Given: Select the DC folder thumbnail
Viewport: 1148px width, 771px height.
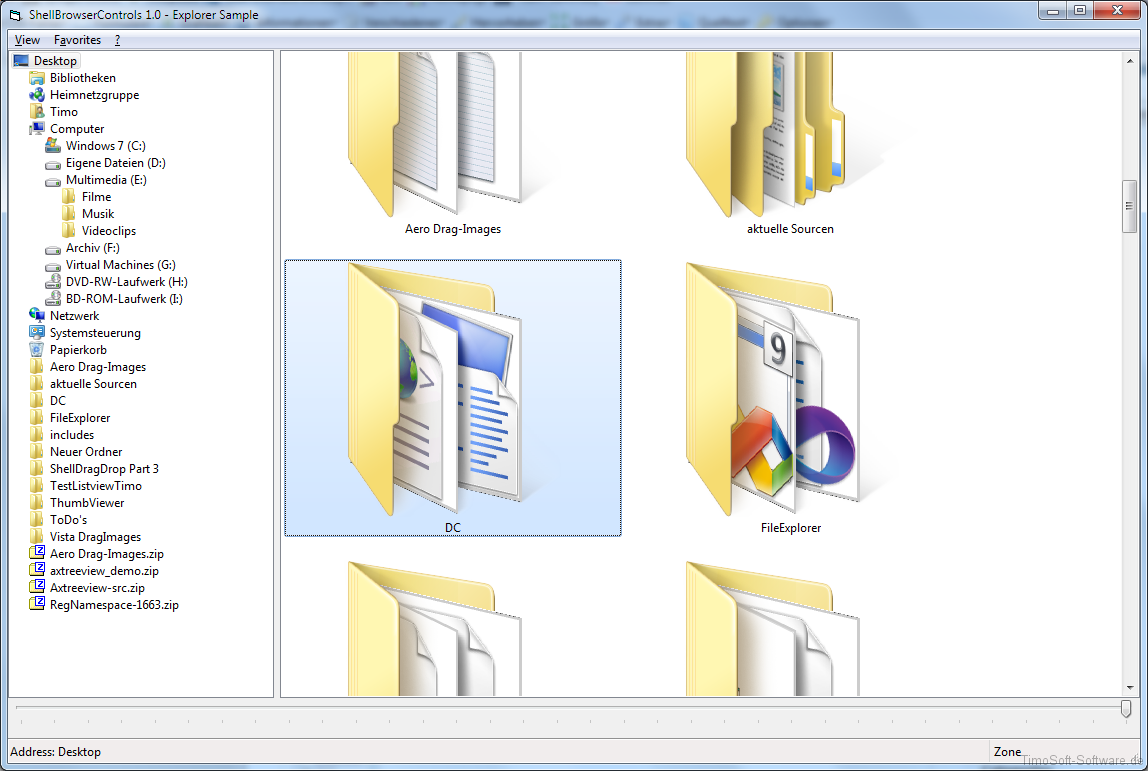Looking at the screenshot, I should 452,398.
